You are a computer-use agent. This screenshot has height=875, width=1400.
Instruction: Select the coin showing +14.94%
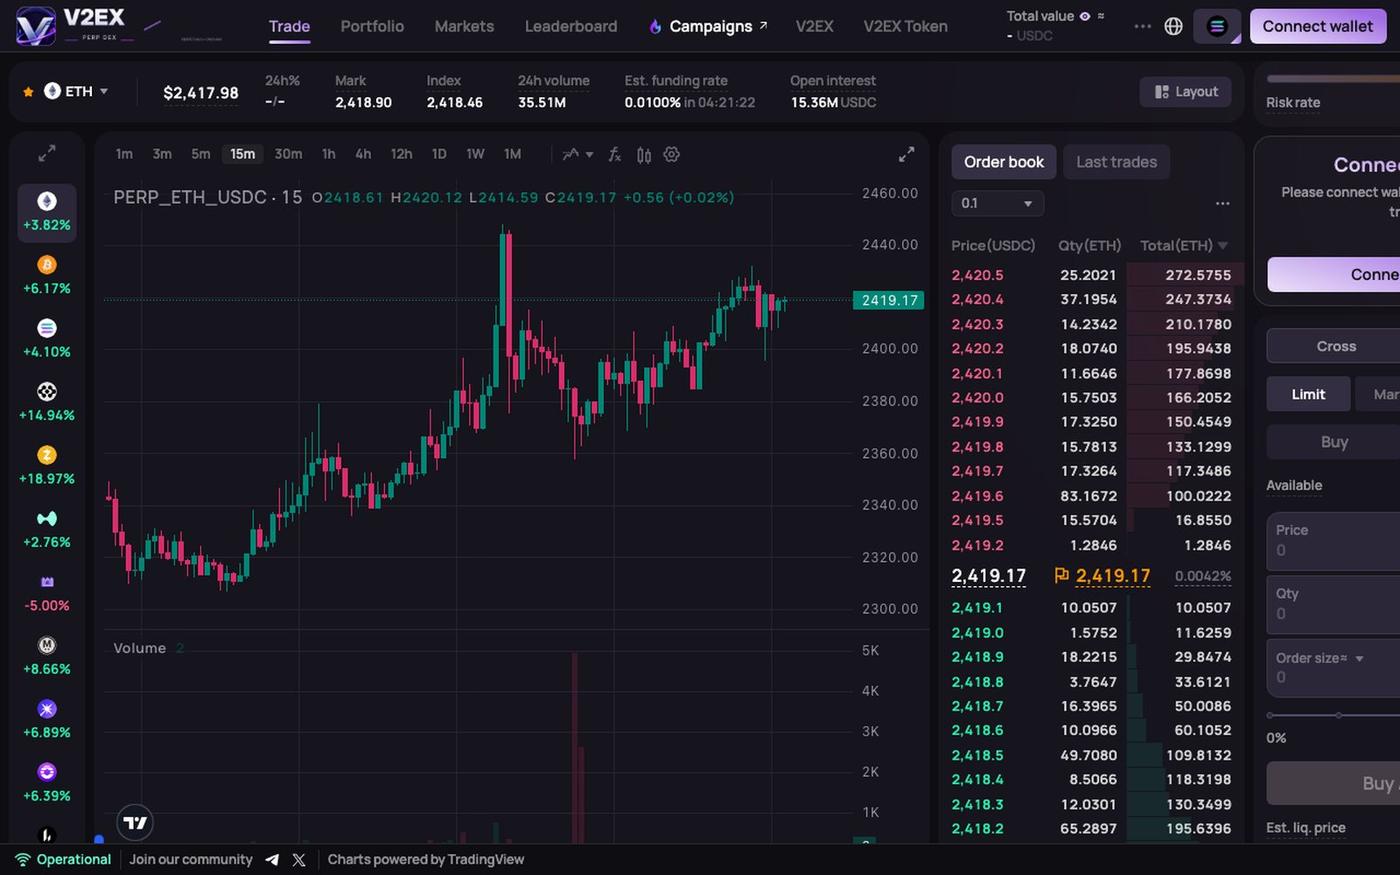tap(47, 402)
